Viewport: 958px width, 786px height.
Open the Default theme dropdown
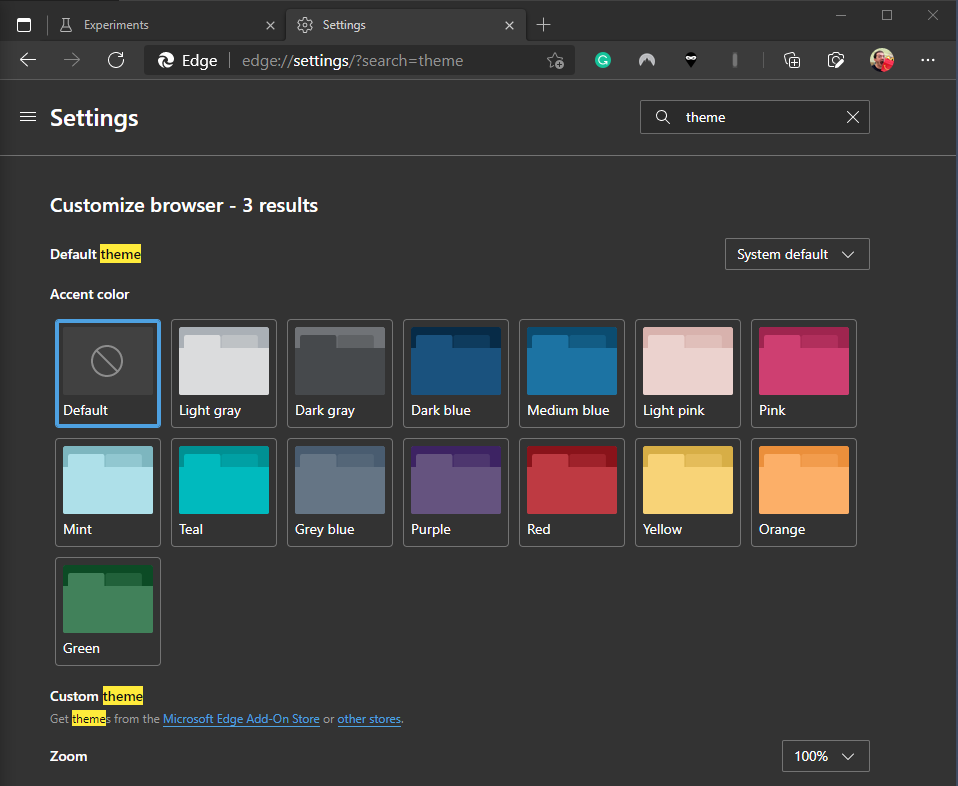pyautogui.click(x=797, y=254)
